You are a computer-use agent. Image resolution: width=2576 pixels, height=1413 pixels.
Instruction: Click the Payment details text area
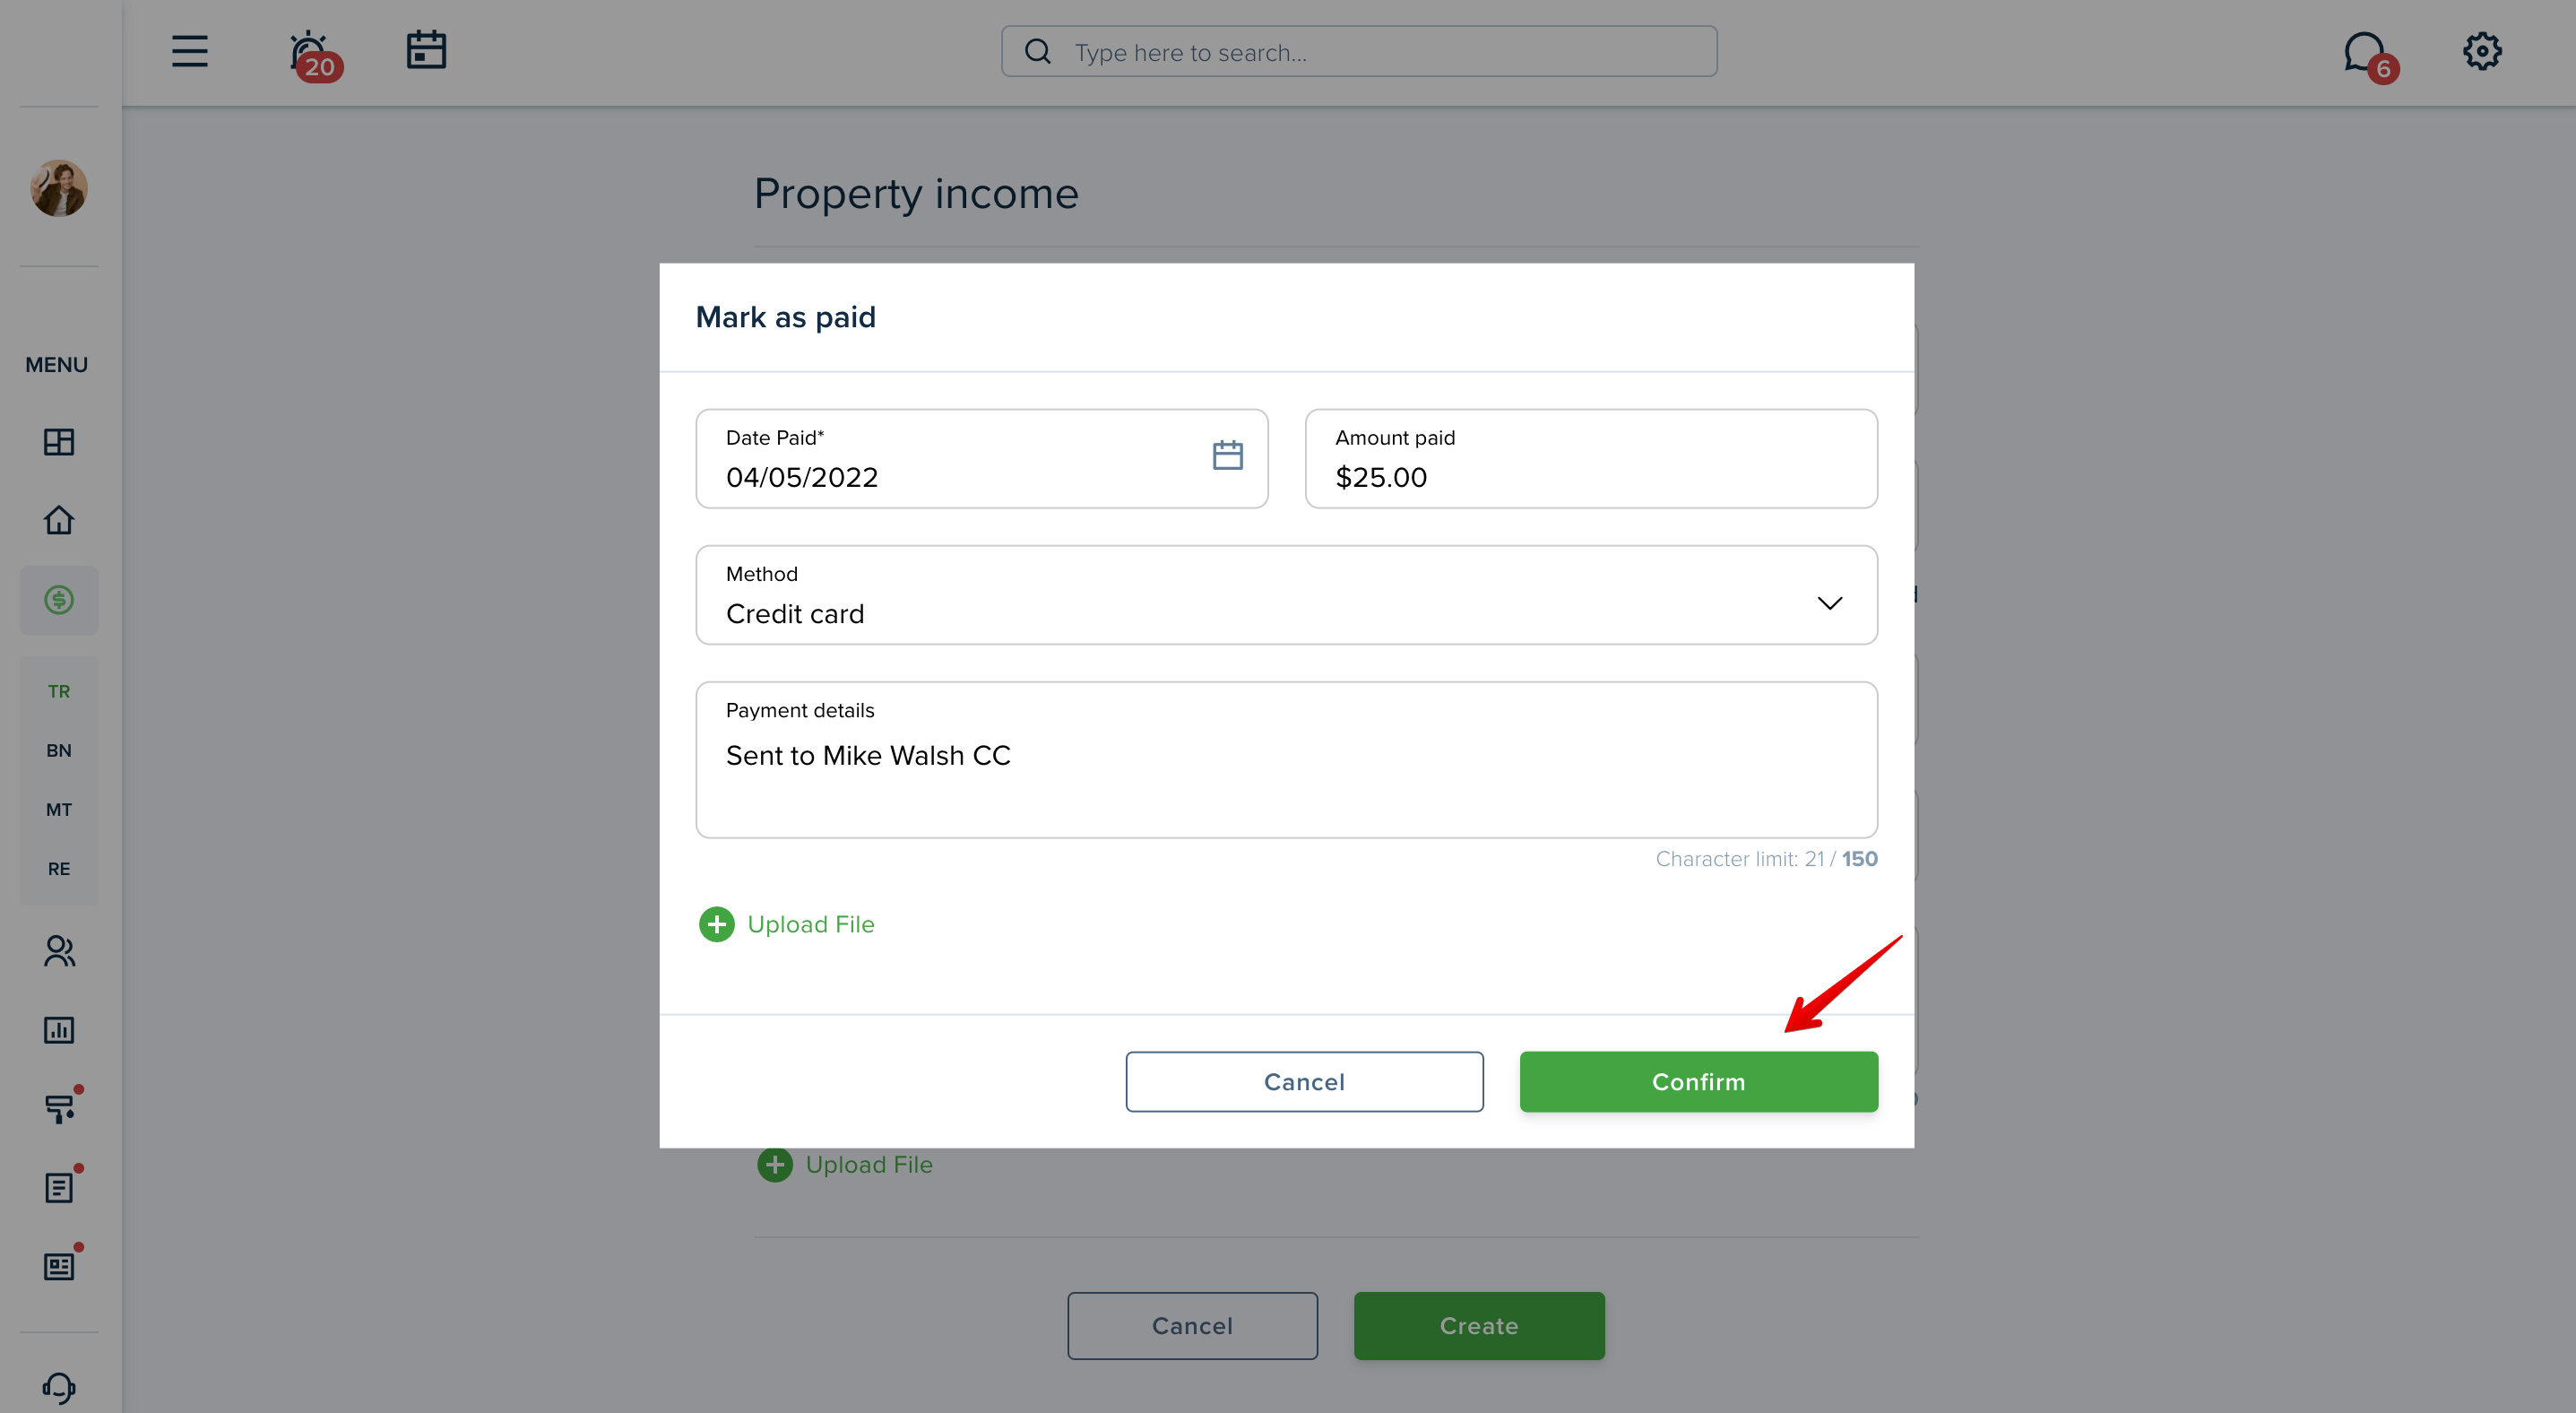click(1286, 760)
